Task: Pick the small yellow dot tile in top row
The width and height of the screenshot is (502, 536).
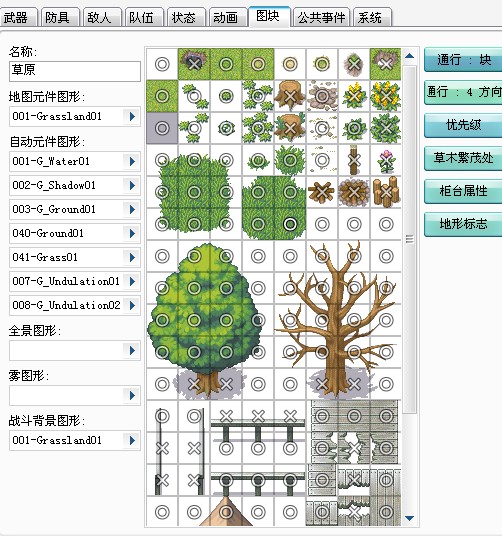Action: coord(290,64)
